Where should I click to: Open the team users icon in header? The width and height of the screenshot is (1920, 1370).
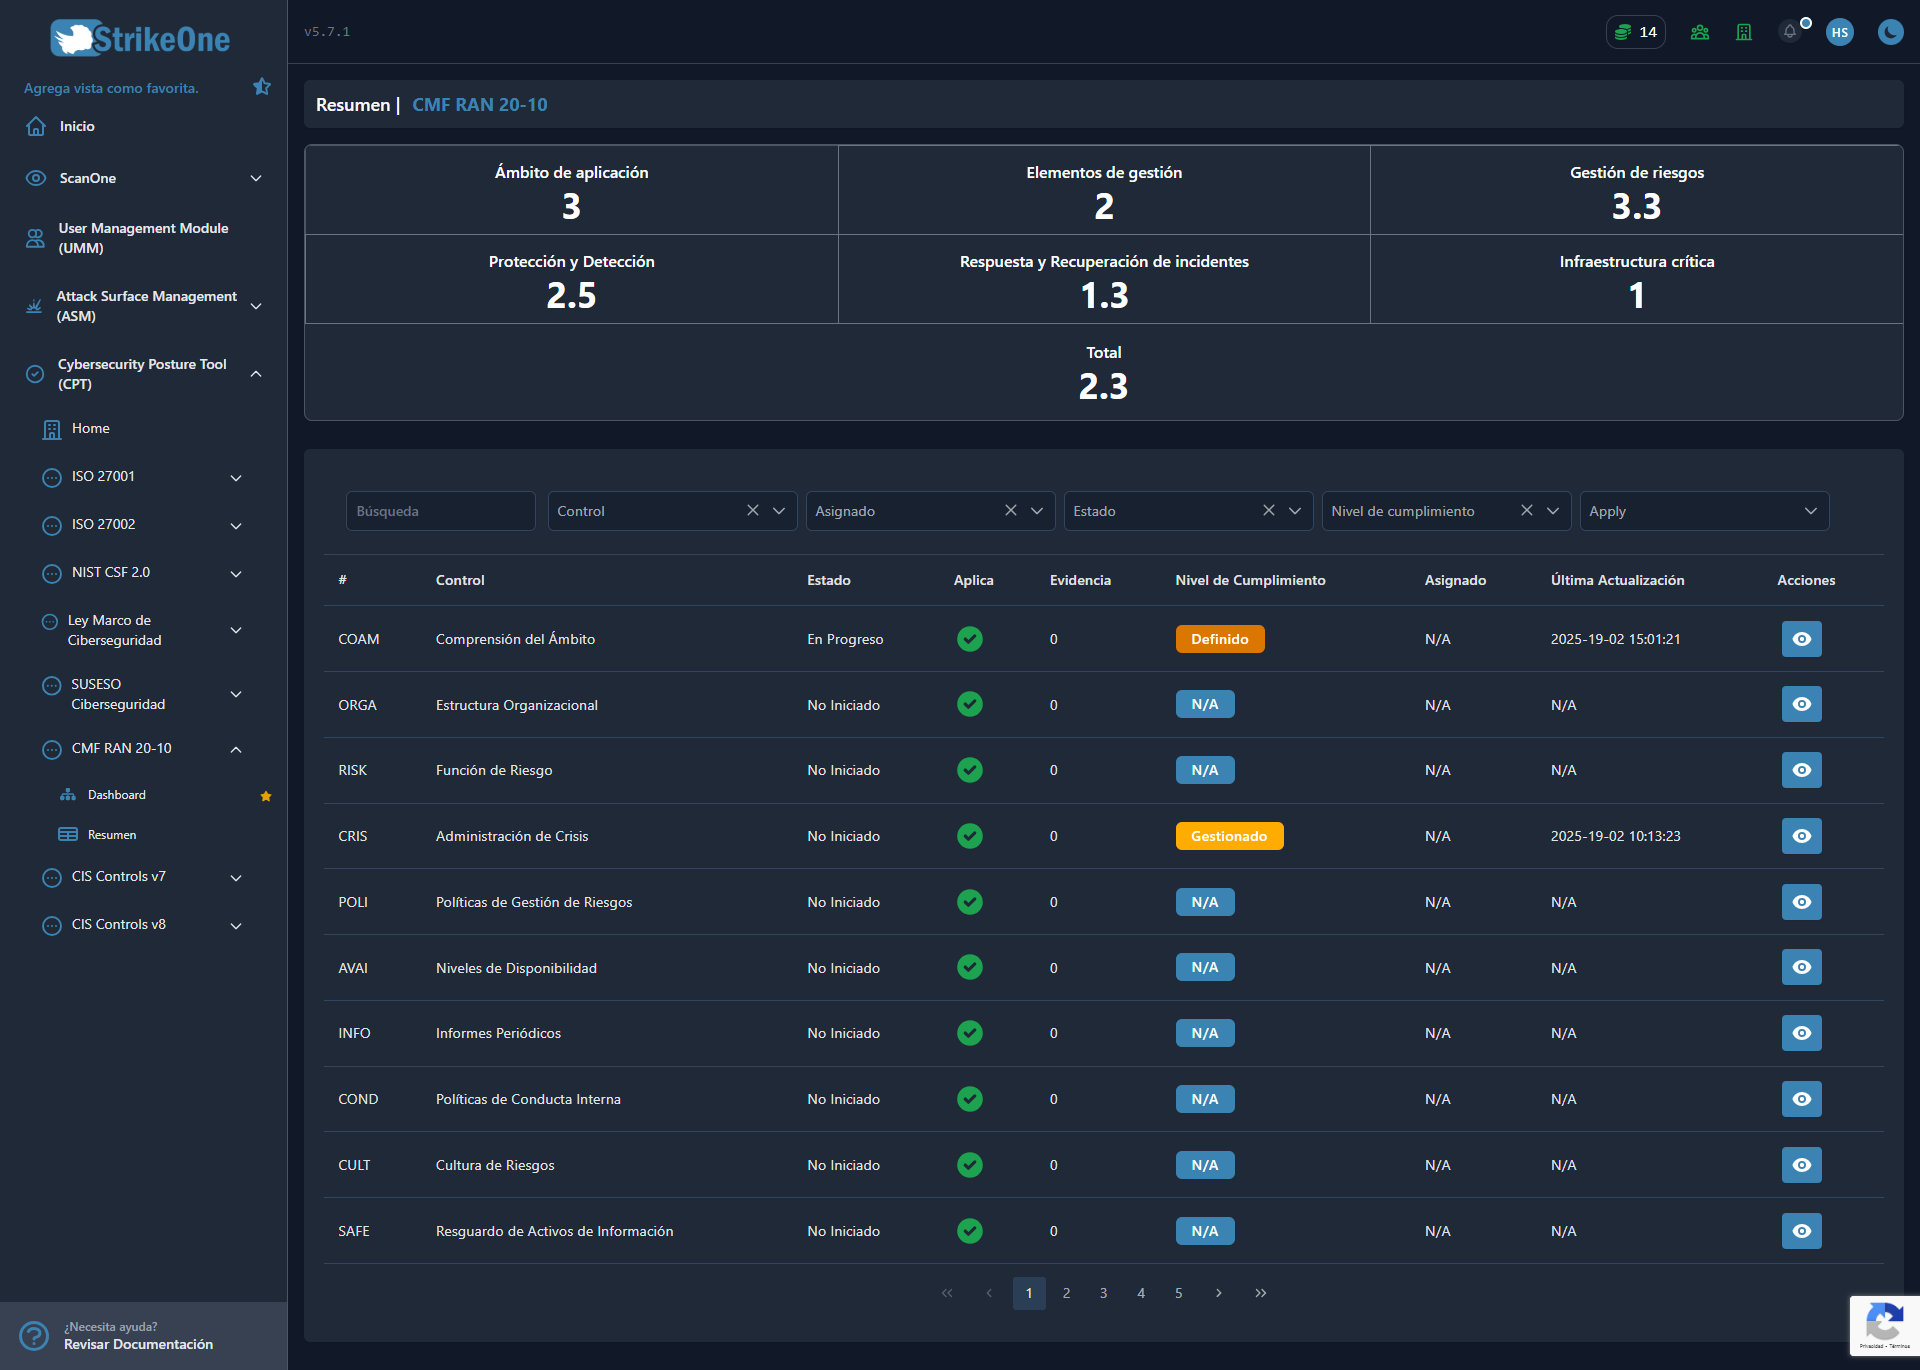pos(1700,32)
